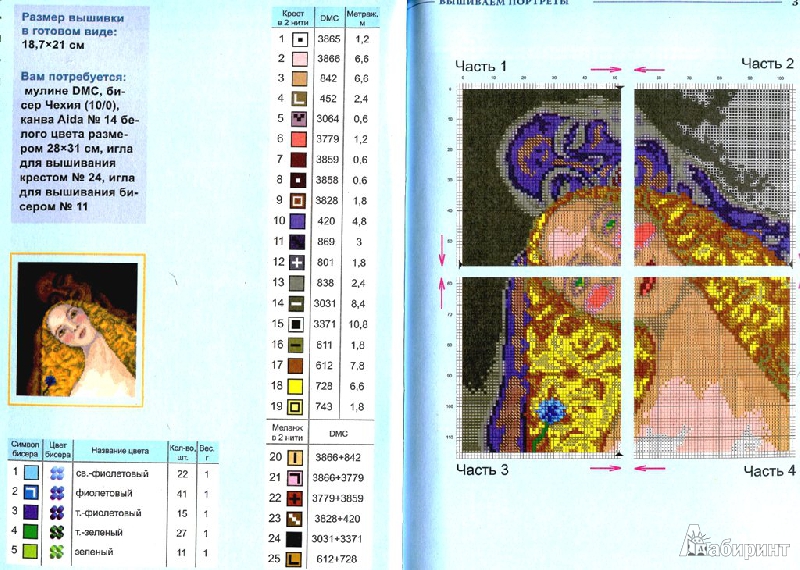The width and height of the screenshot is (800, 570).
Task: Click DMC code '3858' in the legend
Action: (x=327, y=180)
